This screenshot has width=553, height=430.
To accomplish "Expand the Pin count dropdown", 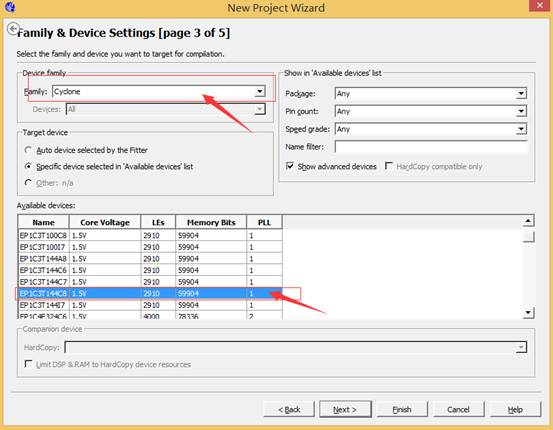I will click(x=431, y=111).
